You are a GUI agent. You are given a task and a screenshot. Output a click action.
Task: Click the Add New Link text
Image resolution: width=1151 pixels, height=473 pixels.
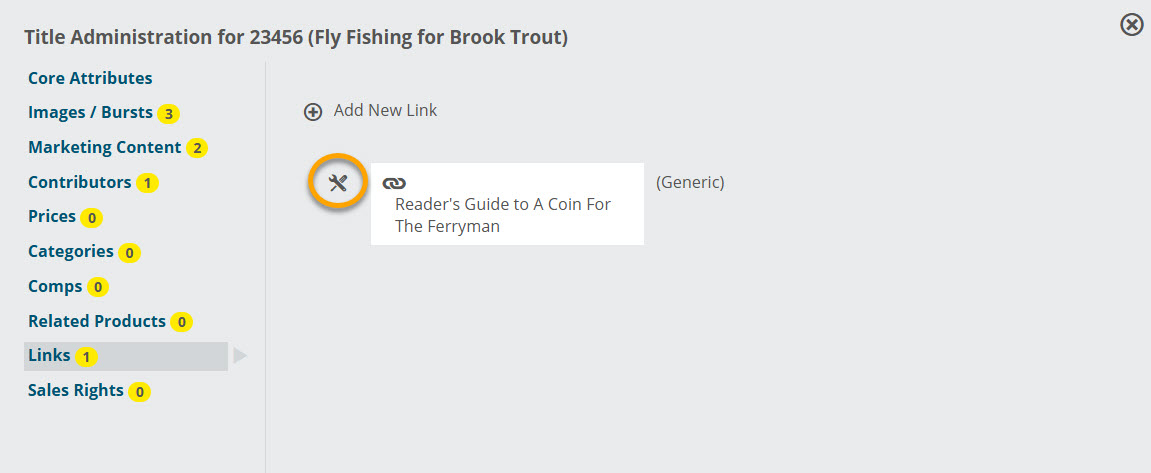point(385,110)
